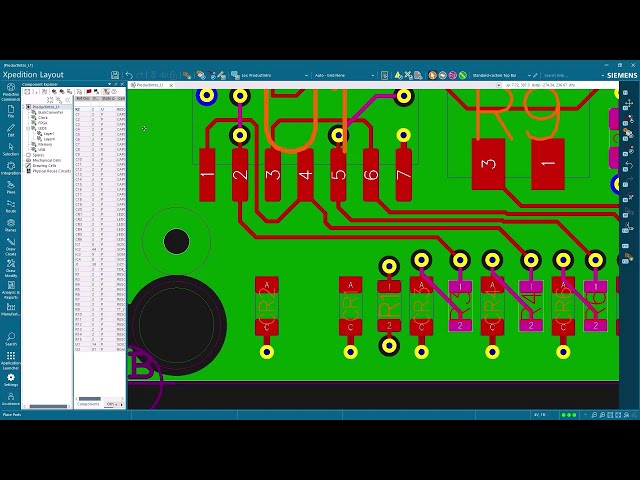Click the yellow warning hazards icon
Viewport: 640px width, 480px height.
click(x=398, y=75)
